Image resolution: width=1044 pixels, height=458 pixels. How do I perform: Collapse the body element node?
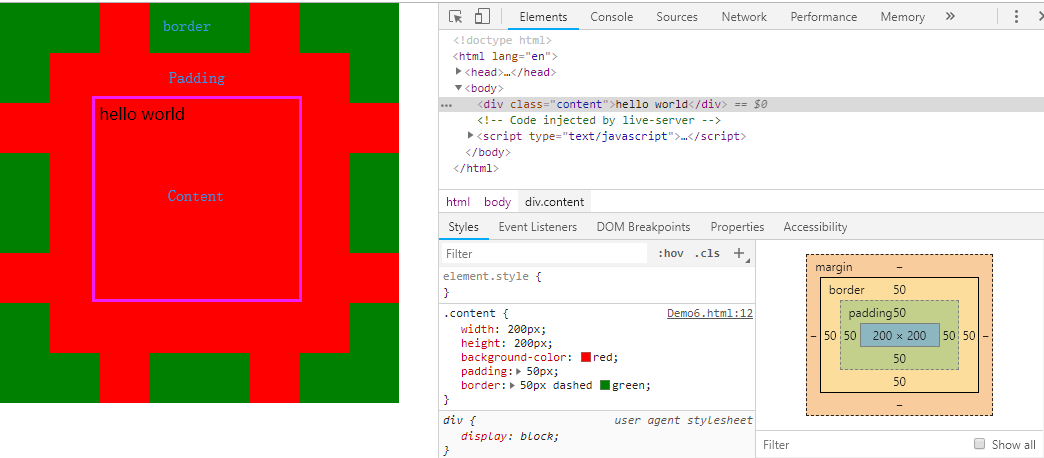[459, 88]
